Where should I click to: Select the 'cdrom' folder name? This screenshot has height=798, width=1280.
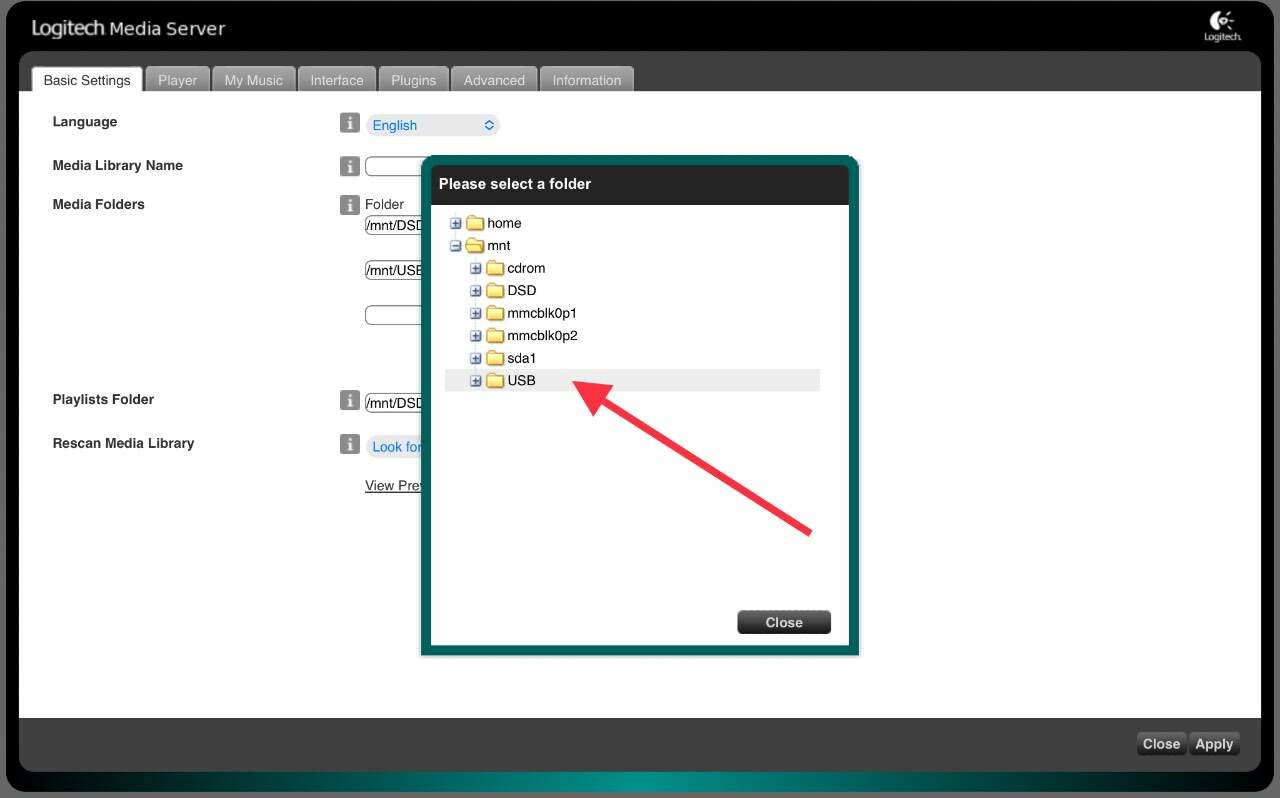pos(526,268)
